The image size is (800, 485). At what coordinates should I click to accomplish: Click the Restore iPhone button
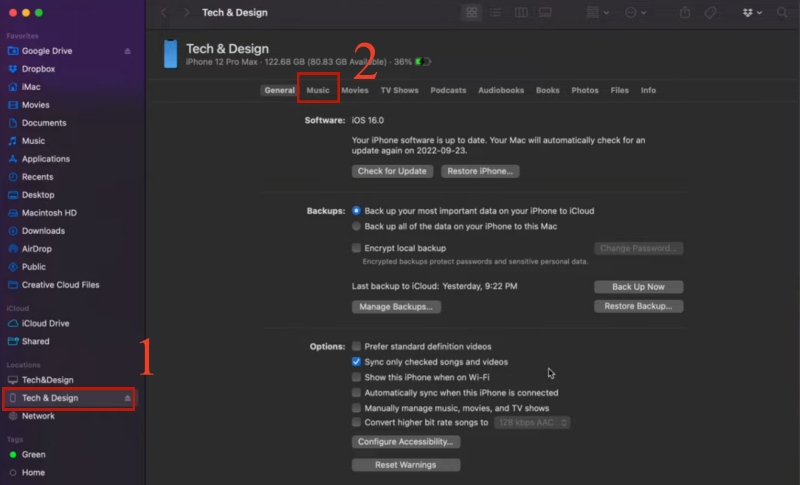tap(480, 171)
